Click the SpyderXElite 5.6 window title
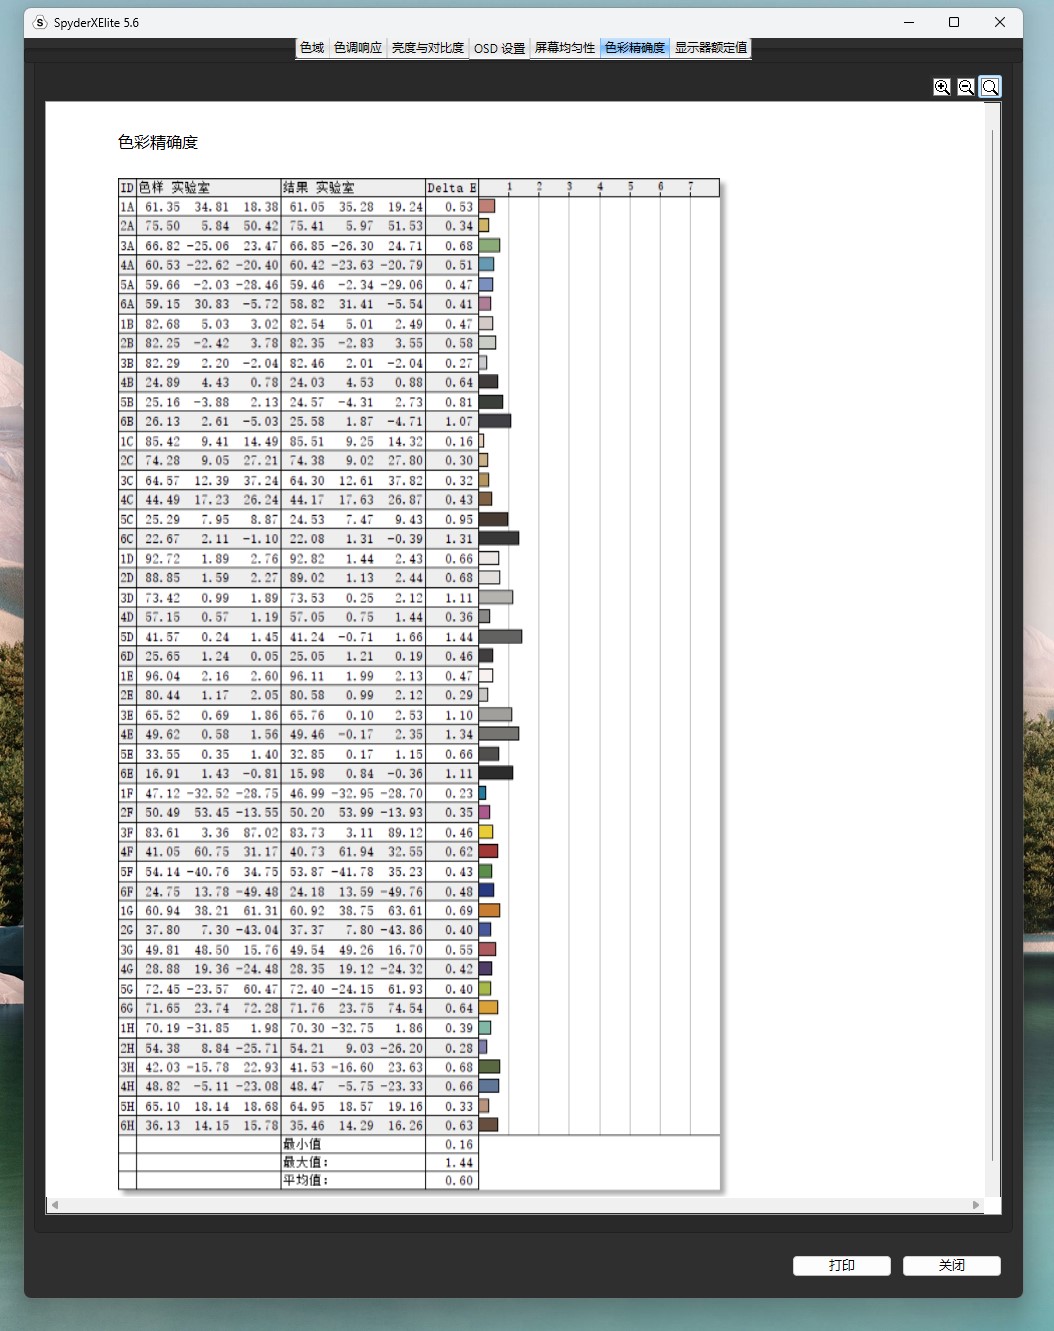This screenshot has width=1054, height=1331. point(96,22)
